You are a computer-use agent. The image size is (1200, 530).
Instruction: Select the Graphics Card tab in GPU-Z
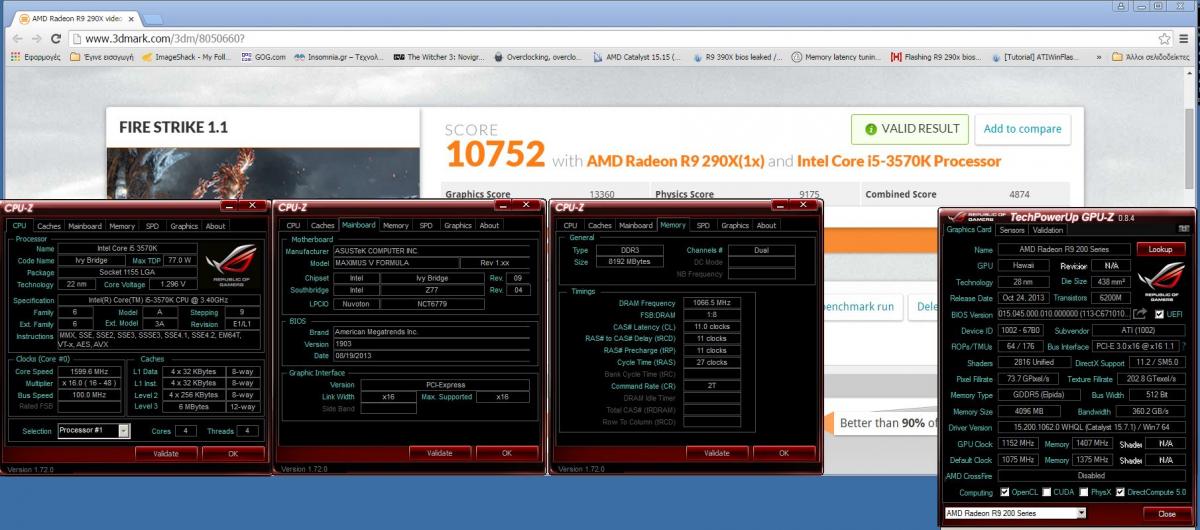967,229
